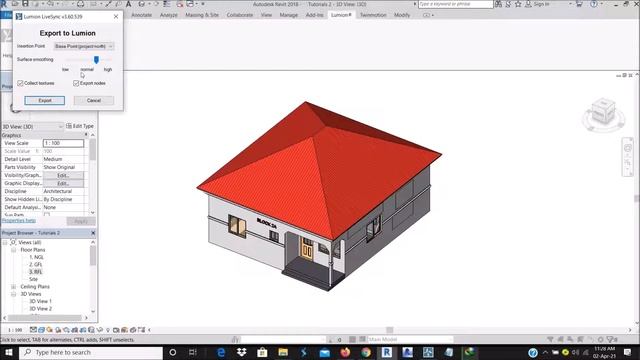Screen dimensions: 640x360
Task: Launch Firefox from the taskbar
Action: click(345, 352)
